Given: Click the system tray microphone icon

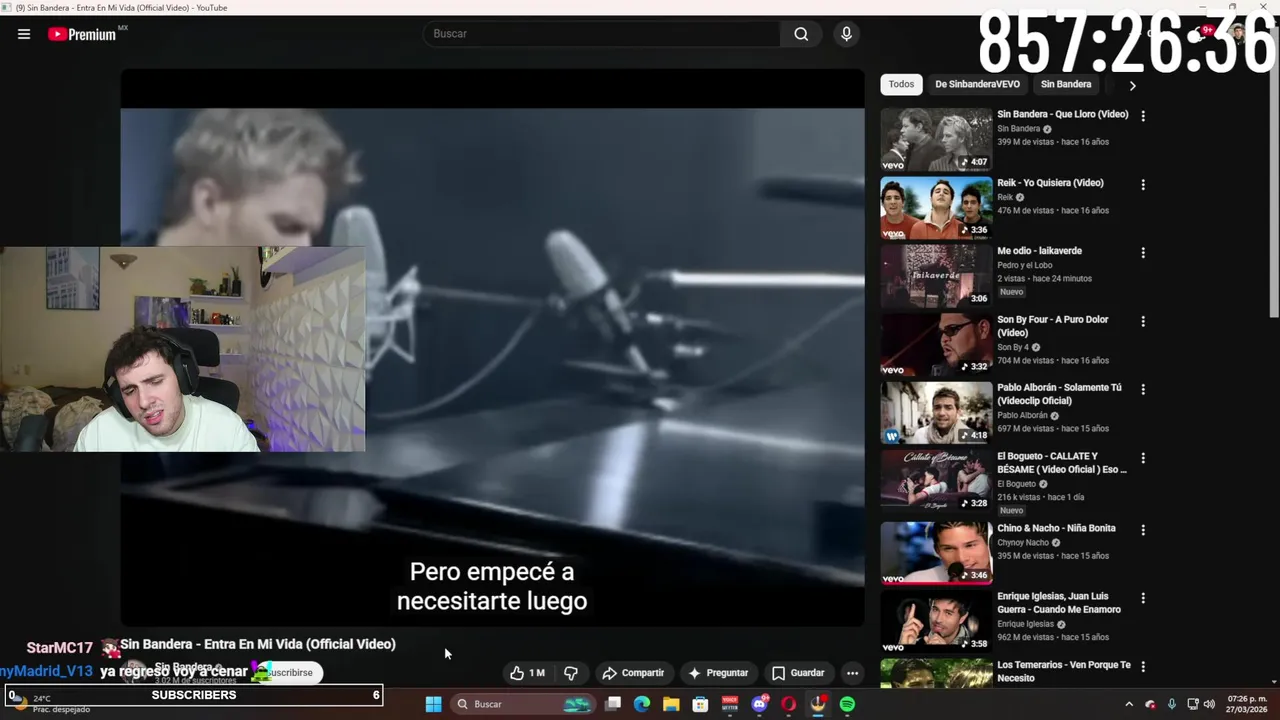Looking at the screenshot, I should [1171, 704].
